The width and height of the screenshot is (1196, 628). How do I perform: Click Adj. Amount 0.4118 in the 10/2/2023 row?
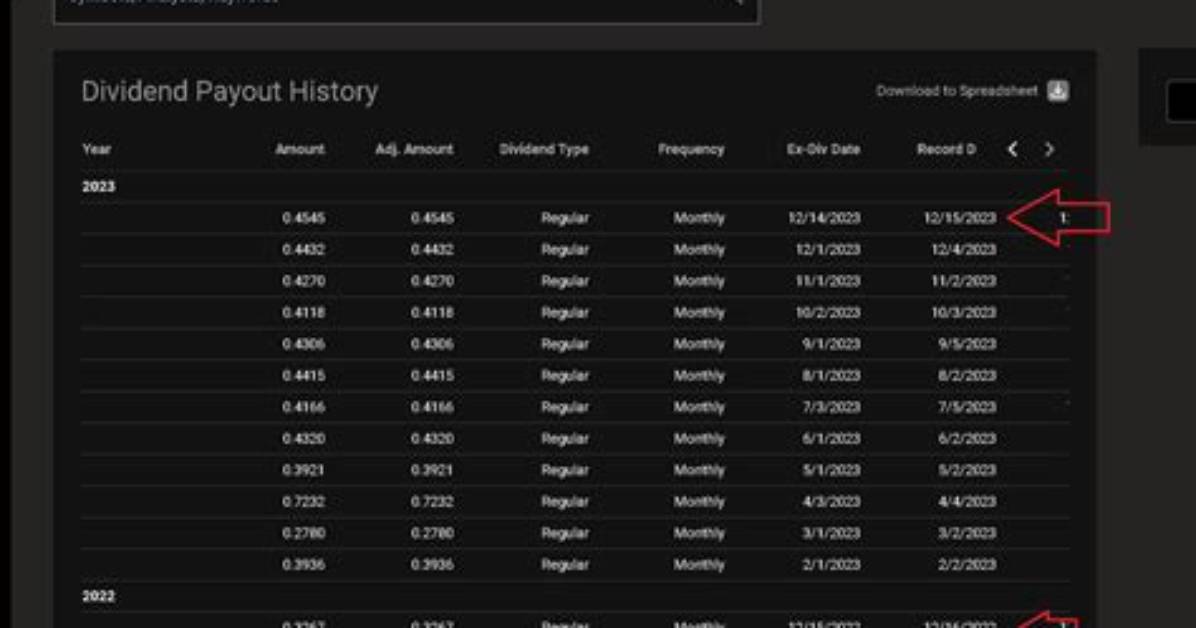[x=432, y=312]
